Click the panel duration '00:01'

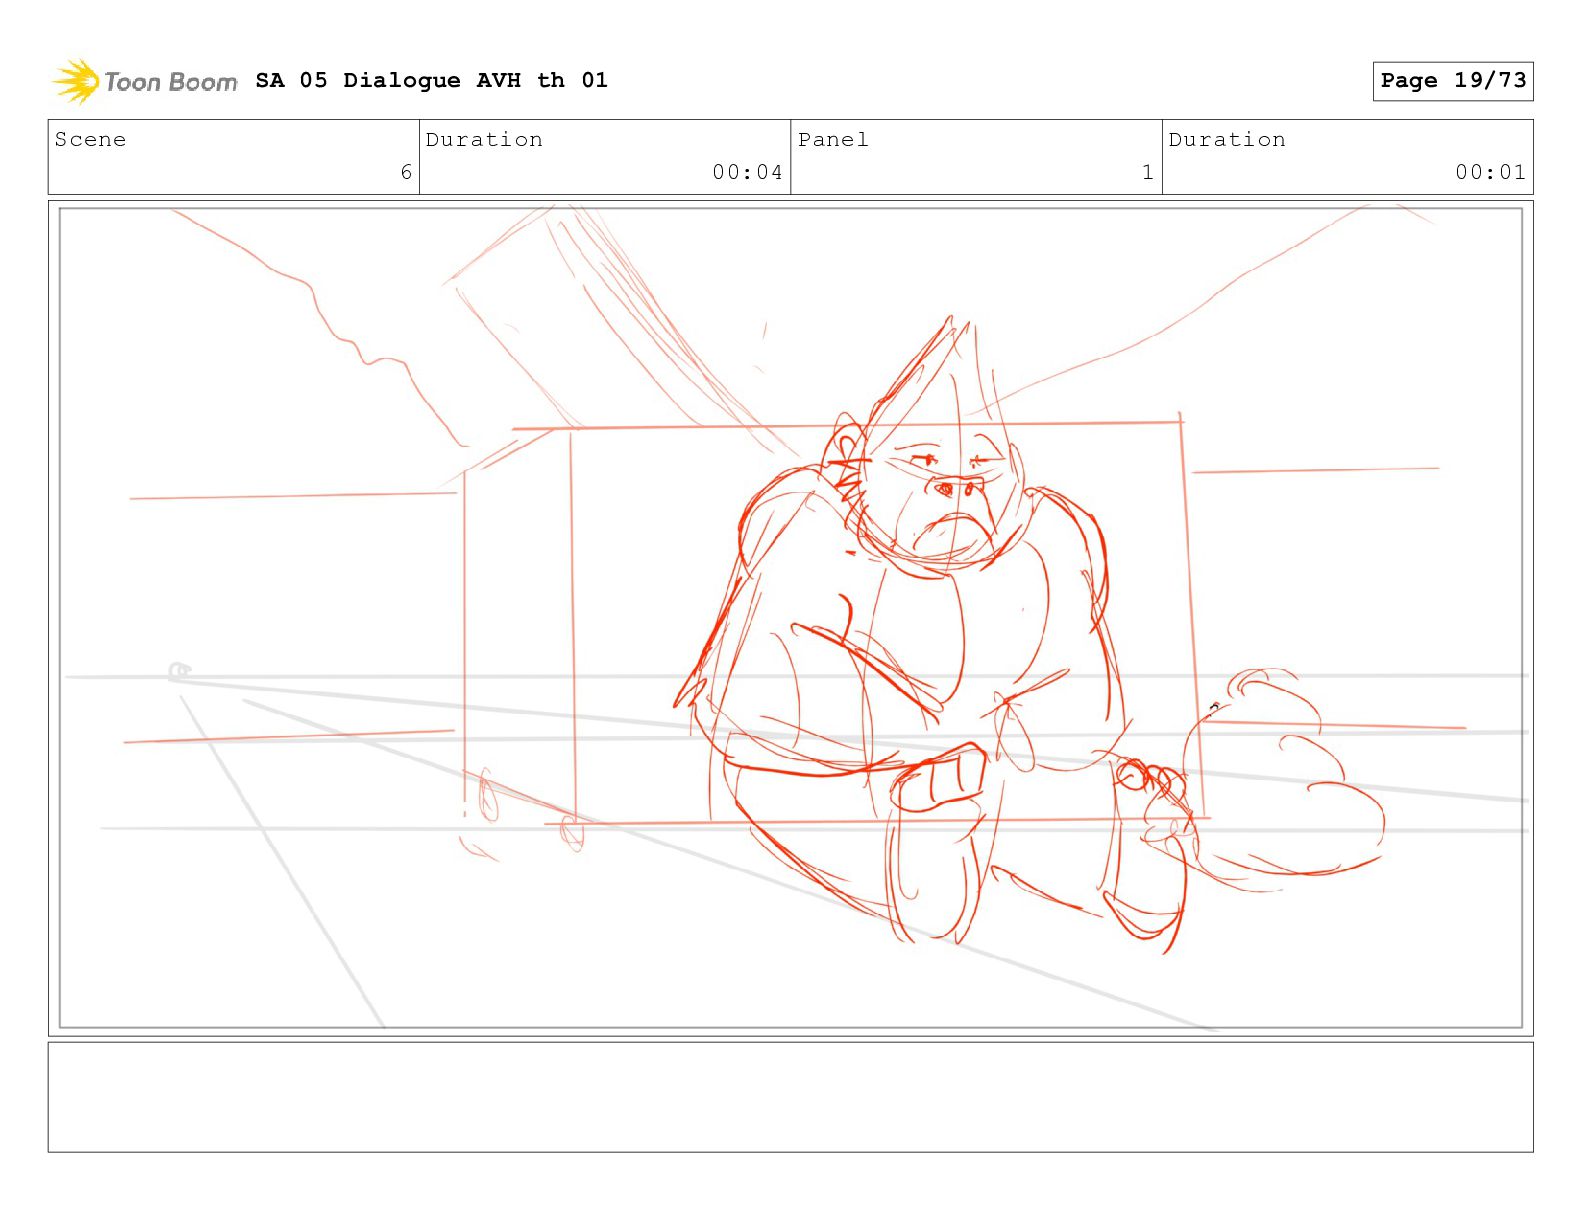coord(1490,172)
